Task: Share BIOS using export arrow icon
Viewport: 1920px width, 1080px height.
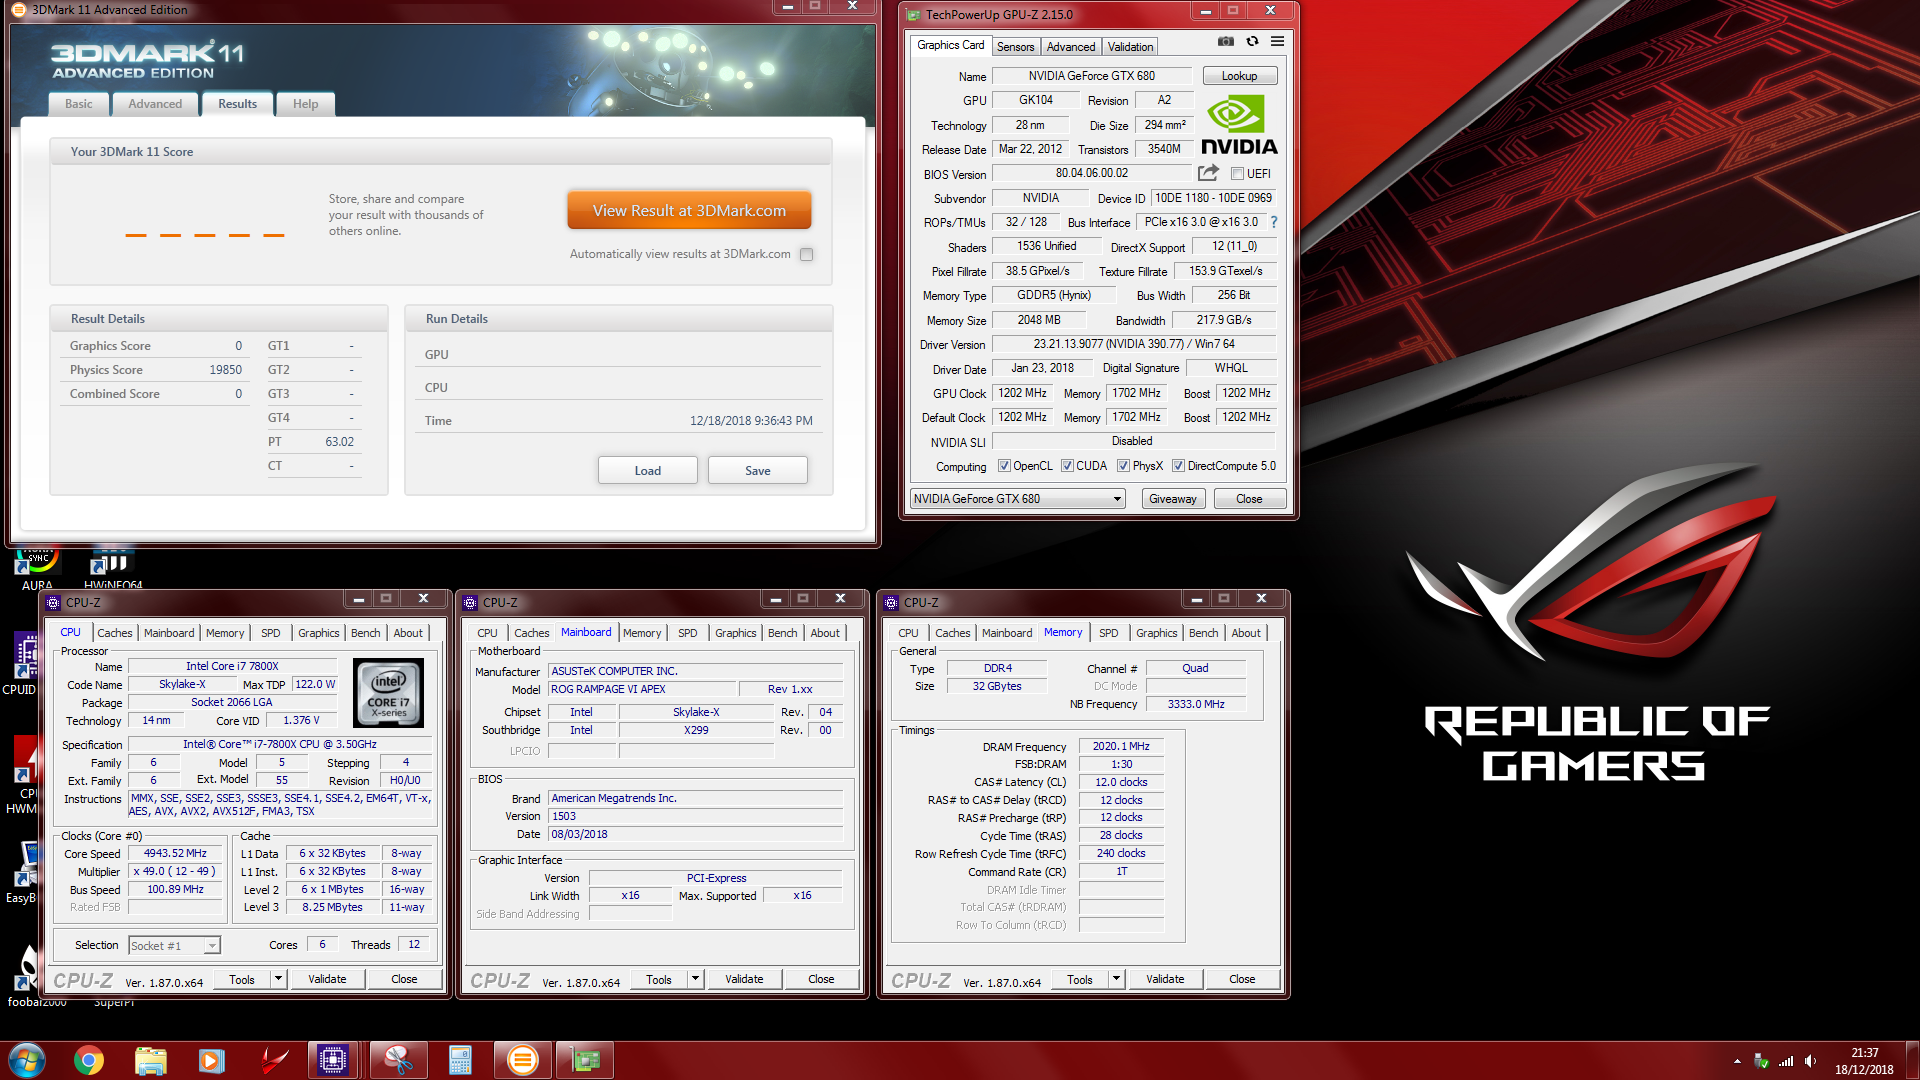Action: click(1208, 173)
